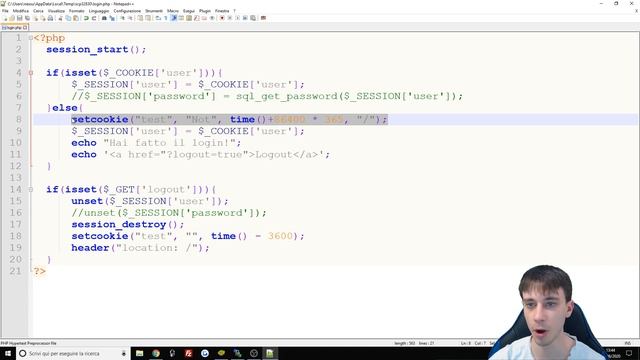Open the Windows Start menu
Image resolution: width=640 pixels, height=360 pixels.
pyautogui.click(x=8, y=353)
